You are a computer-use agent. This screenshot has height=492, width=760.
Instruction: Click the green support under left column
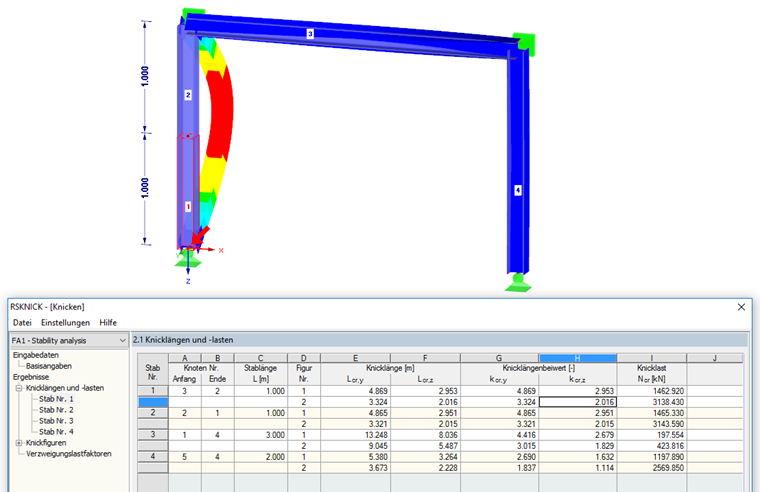(188, 259)
